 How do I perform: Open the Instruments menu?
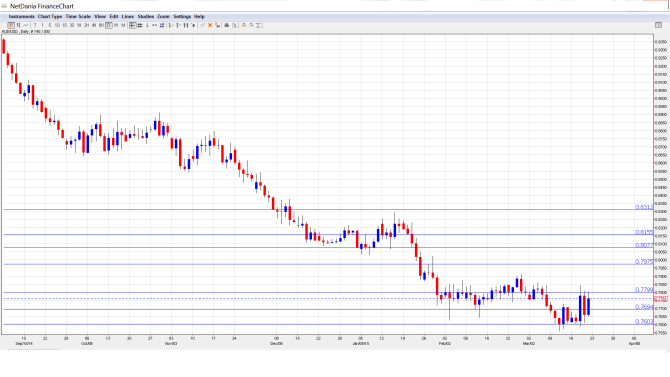coord(21,16)
